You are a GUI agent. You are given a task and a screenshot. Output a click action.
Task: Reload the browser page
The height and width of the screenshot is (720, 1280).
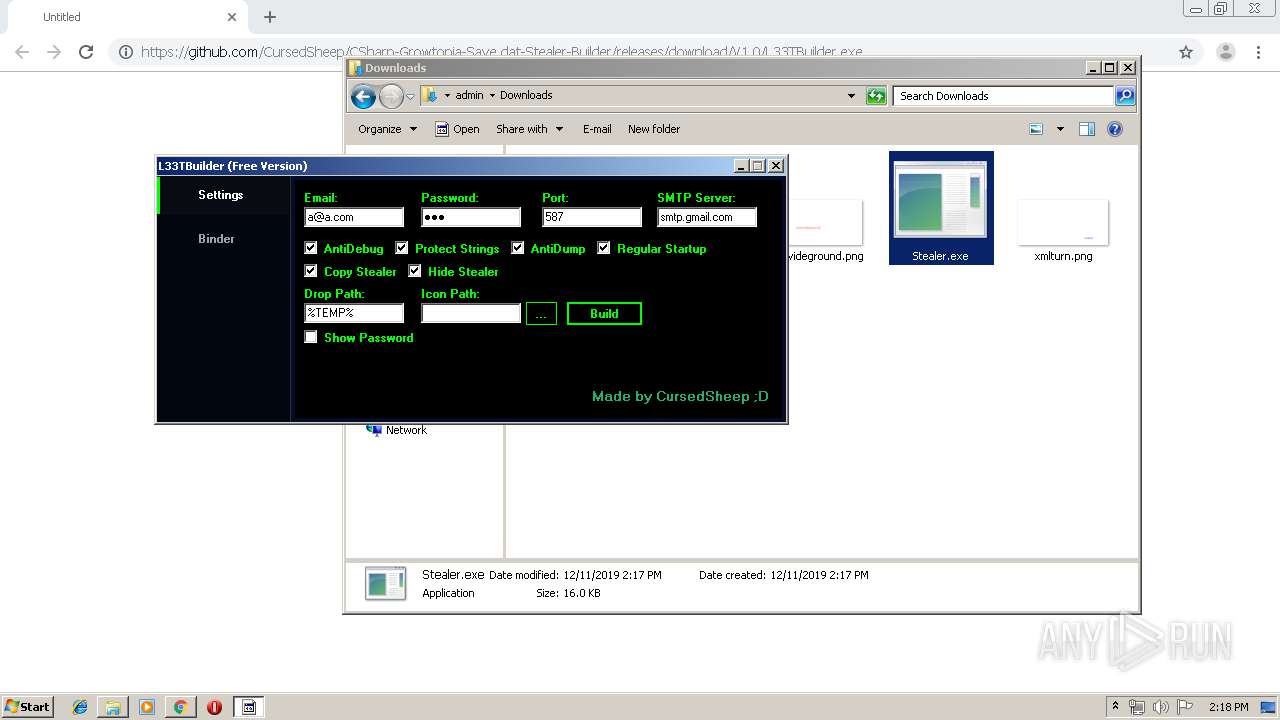click(86, 52)
